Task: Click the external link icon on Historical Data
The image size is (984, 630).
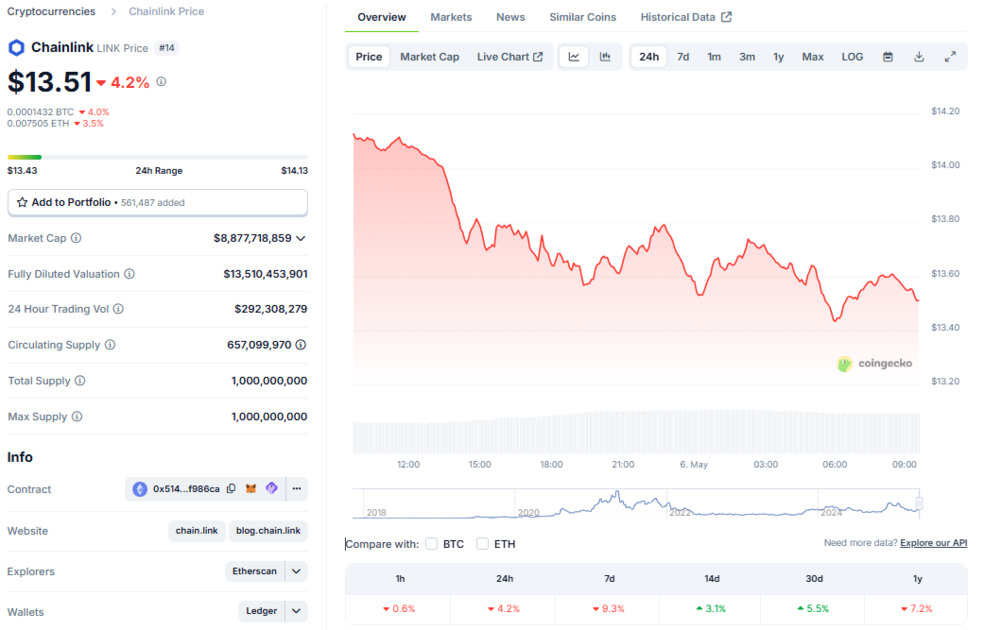Action: [727, 17]
